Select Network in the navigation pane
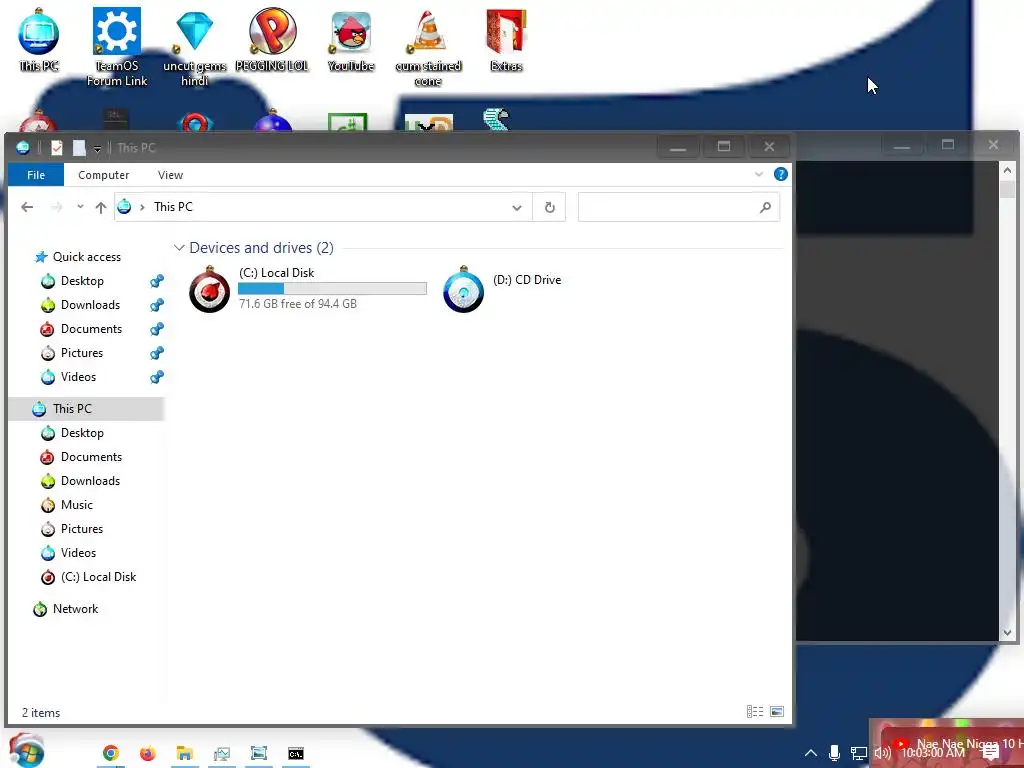The height and width of the screenshot is (768, 1024). tap(75, 609)
